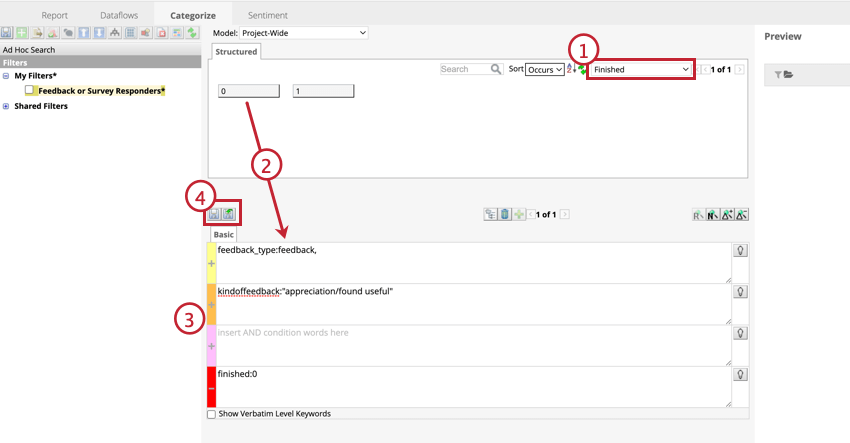
Task: Click the green plus add-filter toolbar icon
Action: tap(22, 33)
